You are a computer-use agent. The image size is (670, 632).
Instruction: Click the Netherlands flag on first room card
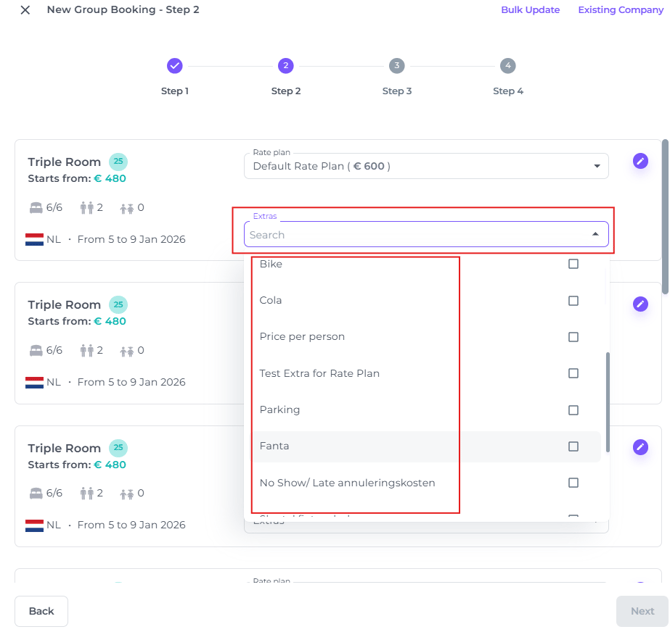pos(35,240)
